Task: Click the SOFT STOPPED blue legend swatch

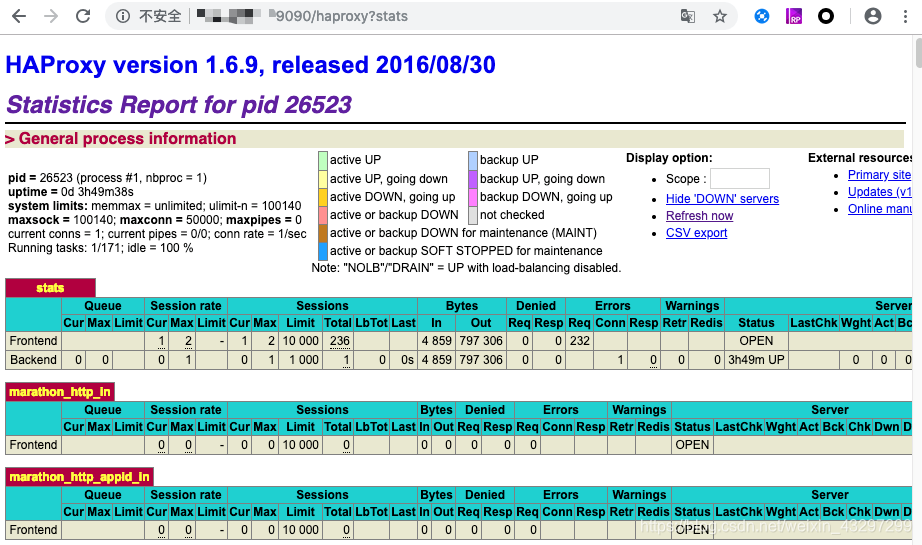Action: click(323, 251)
